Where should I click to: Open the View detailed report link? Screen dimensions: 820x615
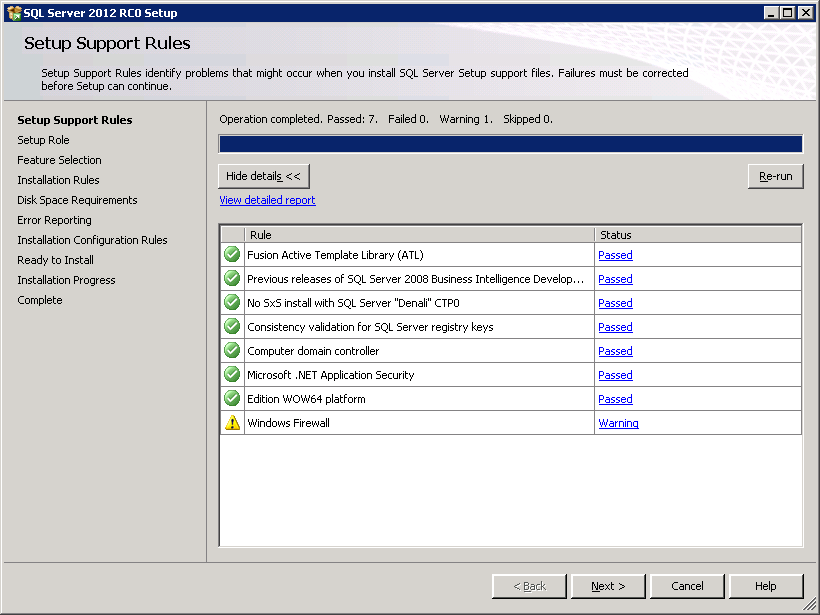(267, 200)
